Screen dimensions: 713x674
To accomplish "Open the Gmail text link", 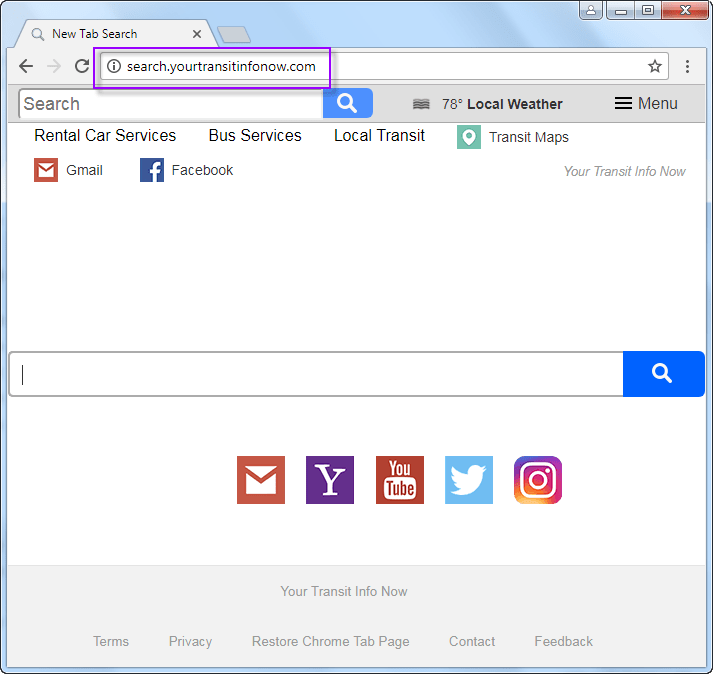I will pyautogui.click(x=85, y=170).
